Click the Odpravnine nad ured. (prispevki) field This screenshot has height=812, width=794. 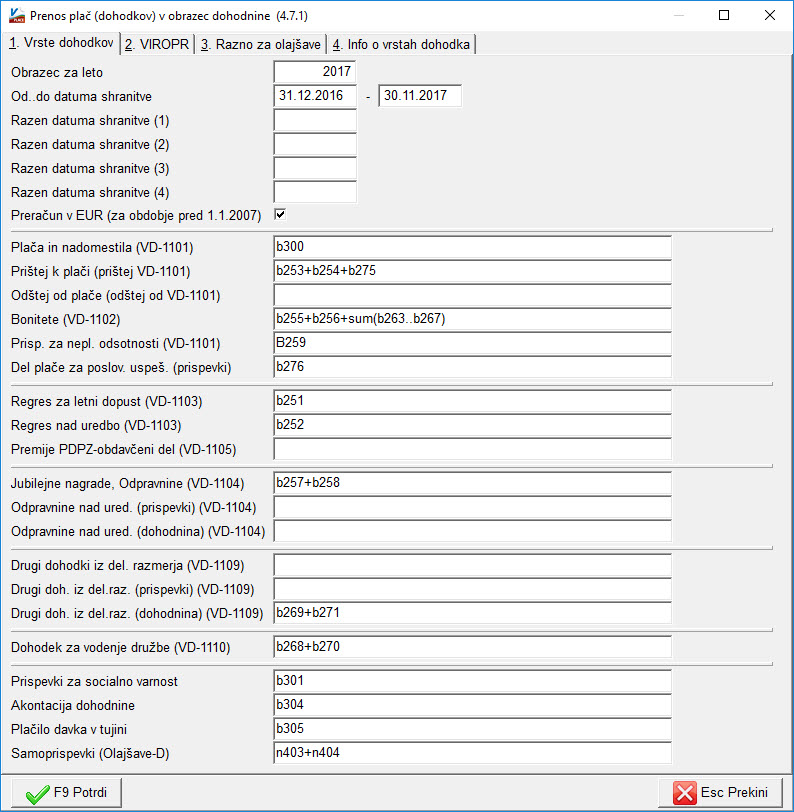pos(472,507)
